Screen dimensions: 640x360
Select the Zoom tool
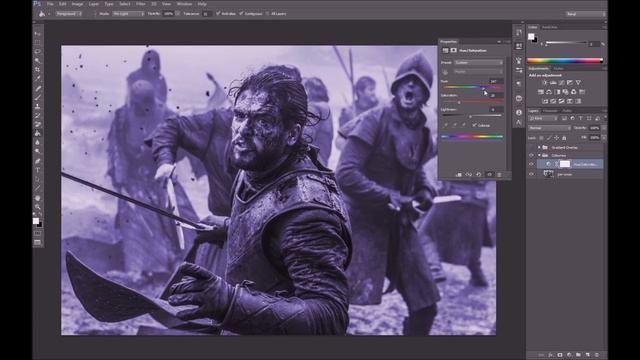click(x=38, y=207)
